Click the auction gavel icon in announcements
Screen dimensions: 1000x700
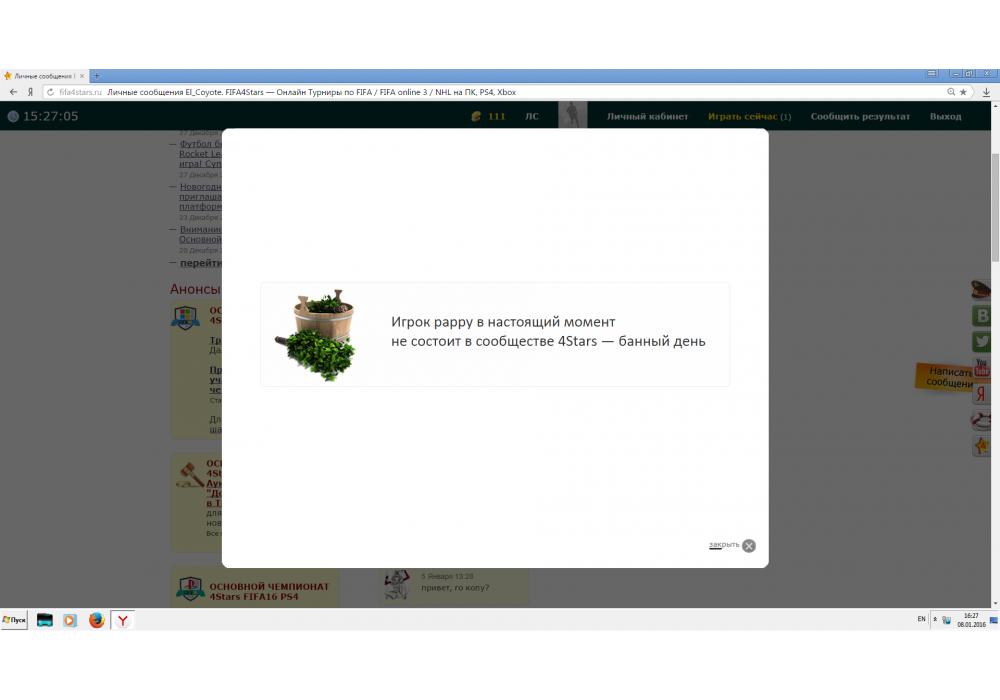tap(189, 474)
